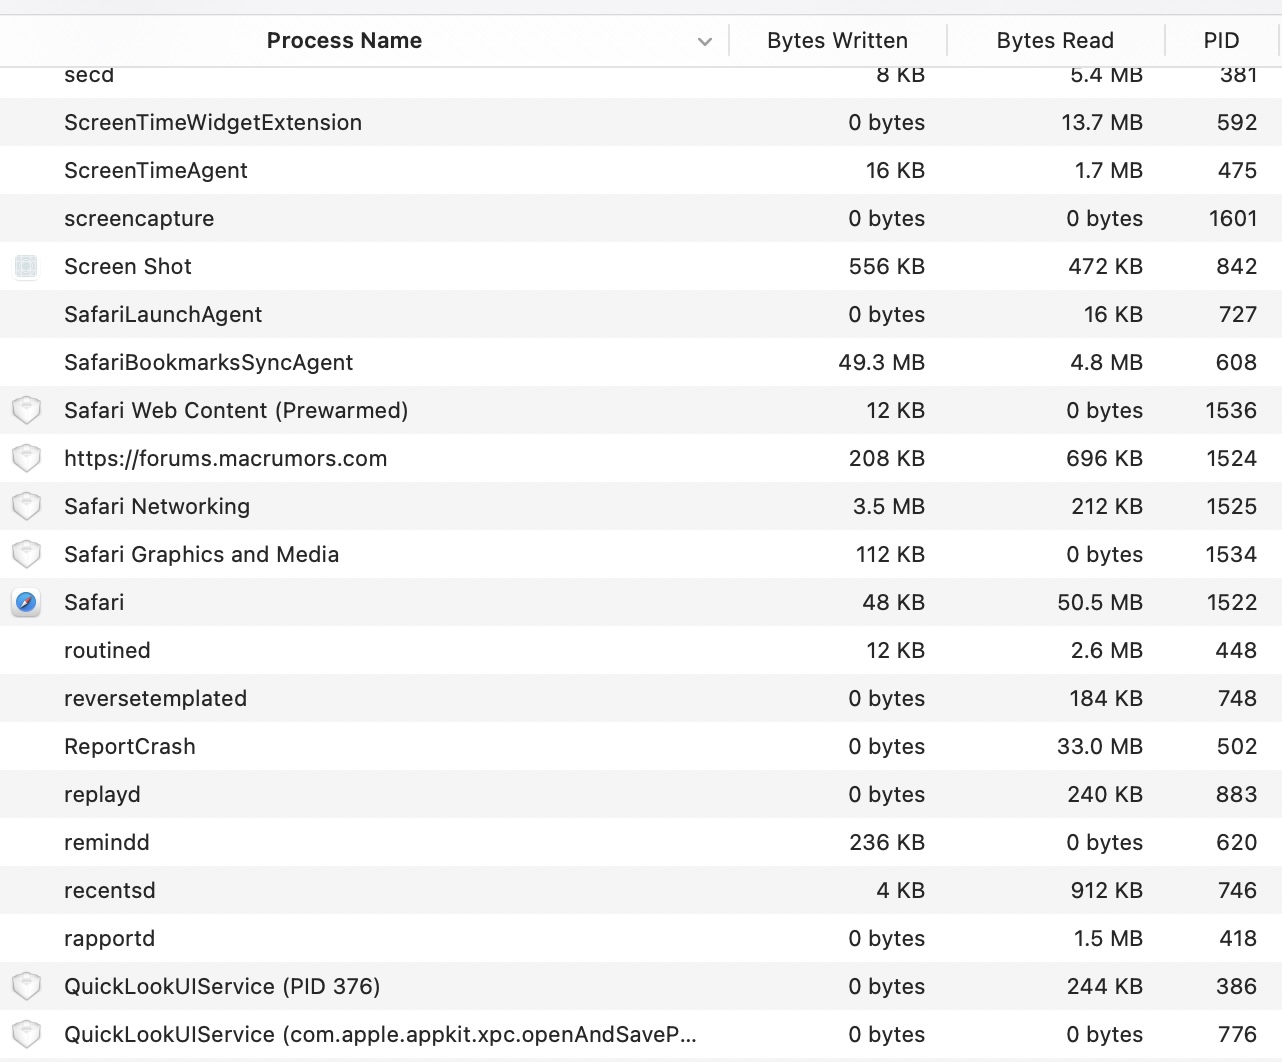Screen dimensions: 1282x1062
Task: Toggle sort order with Process Name chevron
Action: point(705,41)
